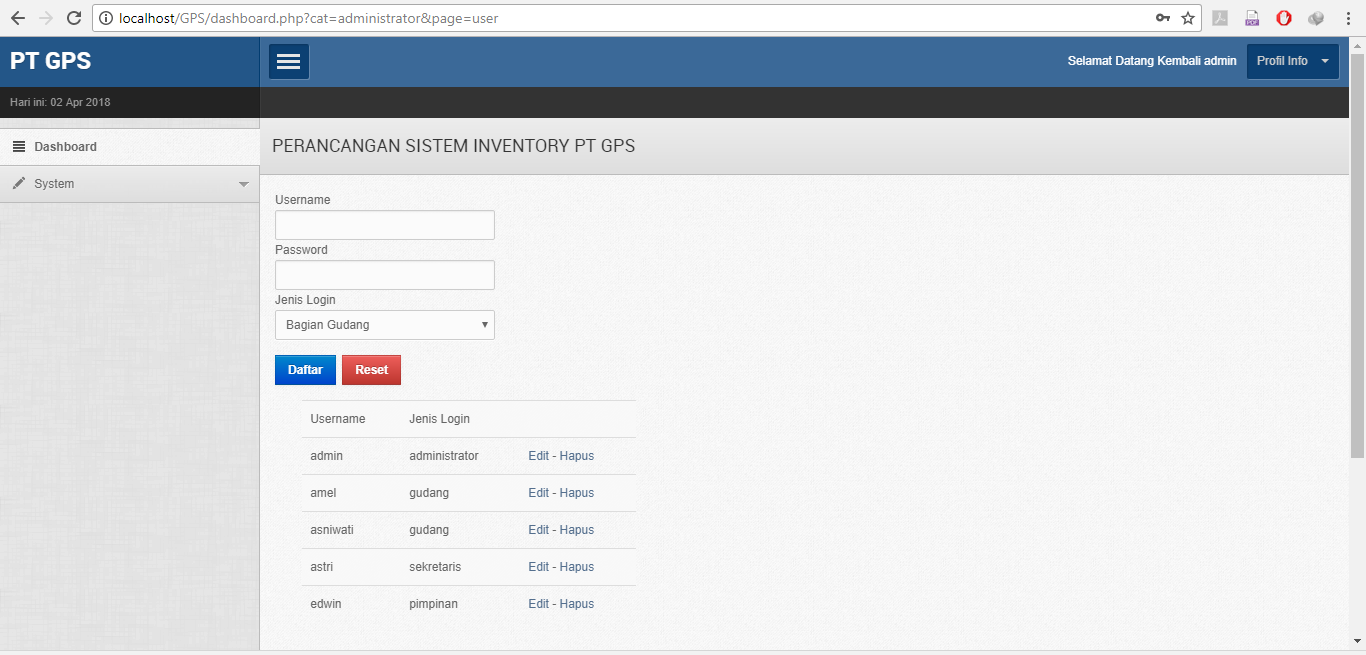The image size is (1366, 655).
Task: Click the Username input field
Action: [x=385, y=225]
